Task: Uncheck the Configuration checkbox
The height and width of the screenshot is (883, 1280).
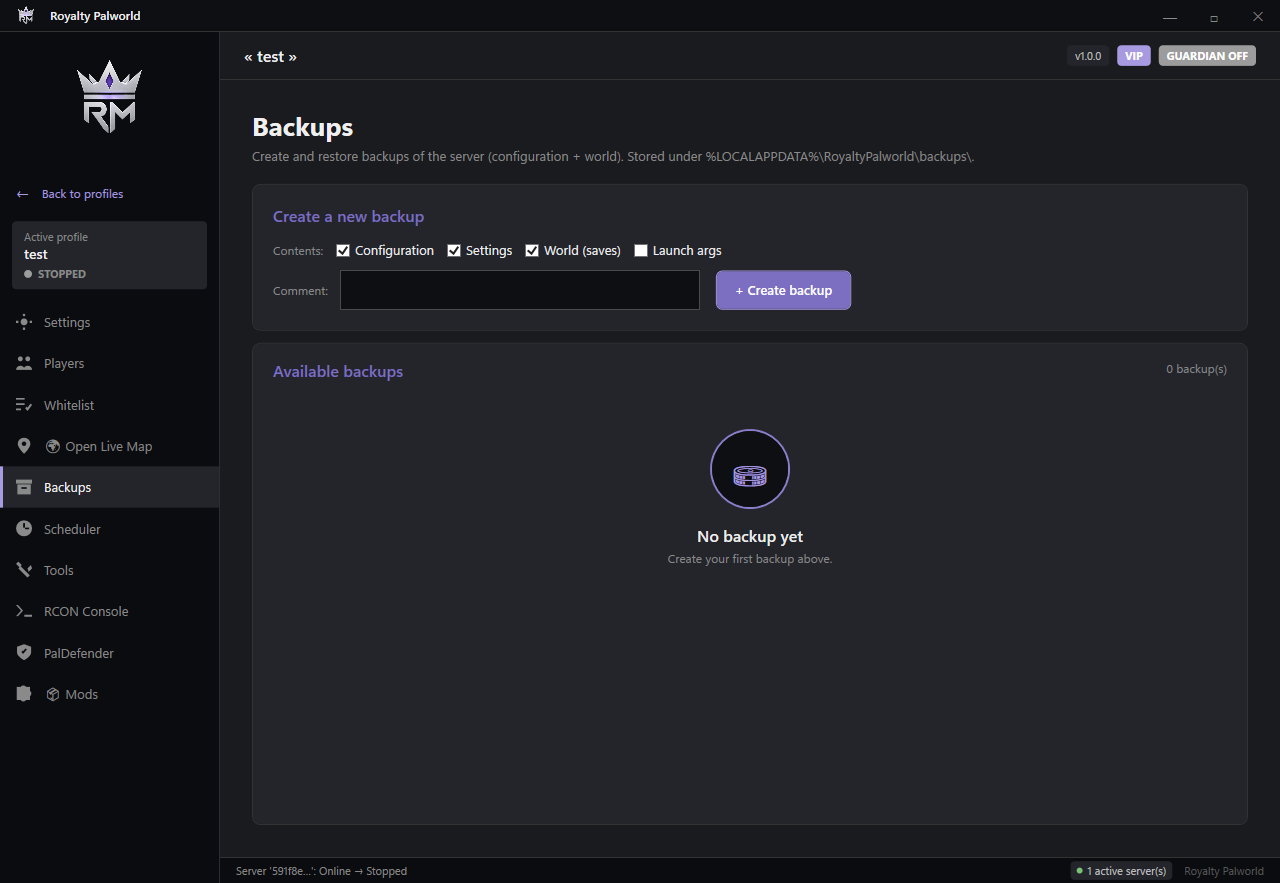Action: click(x=343, y=251)
